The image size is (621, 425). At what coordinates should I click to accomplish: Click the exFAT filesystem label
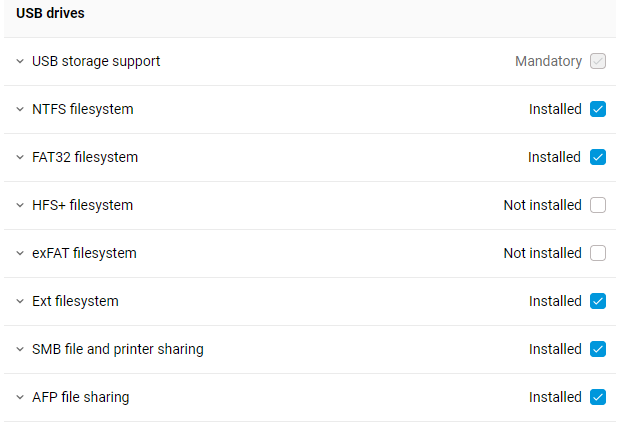84,253
